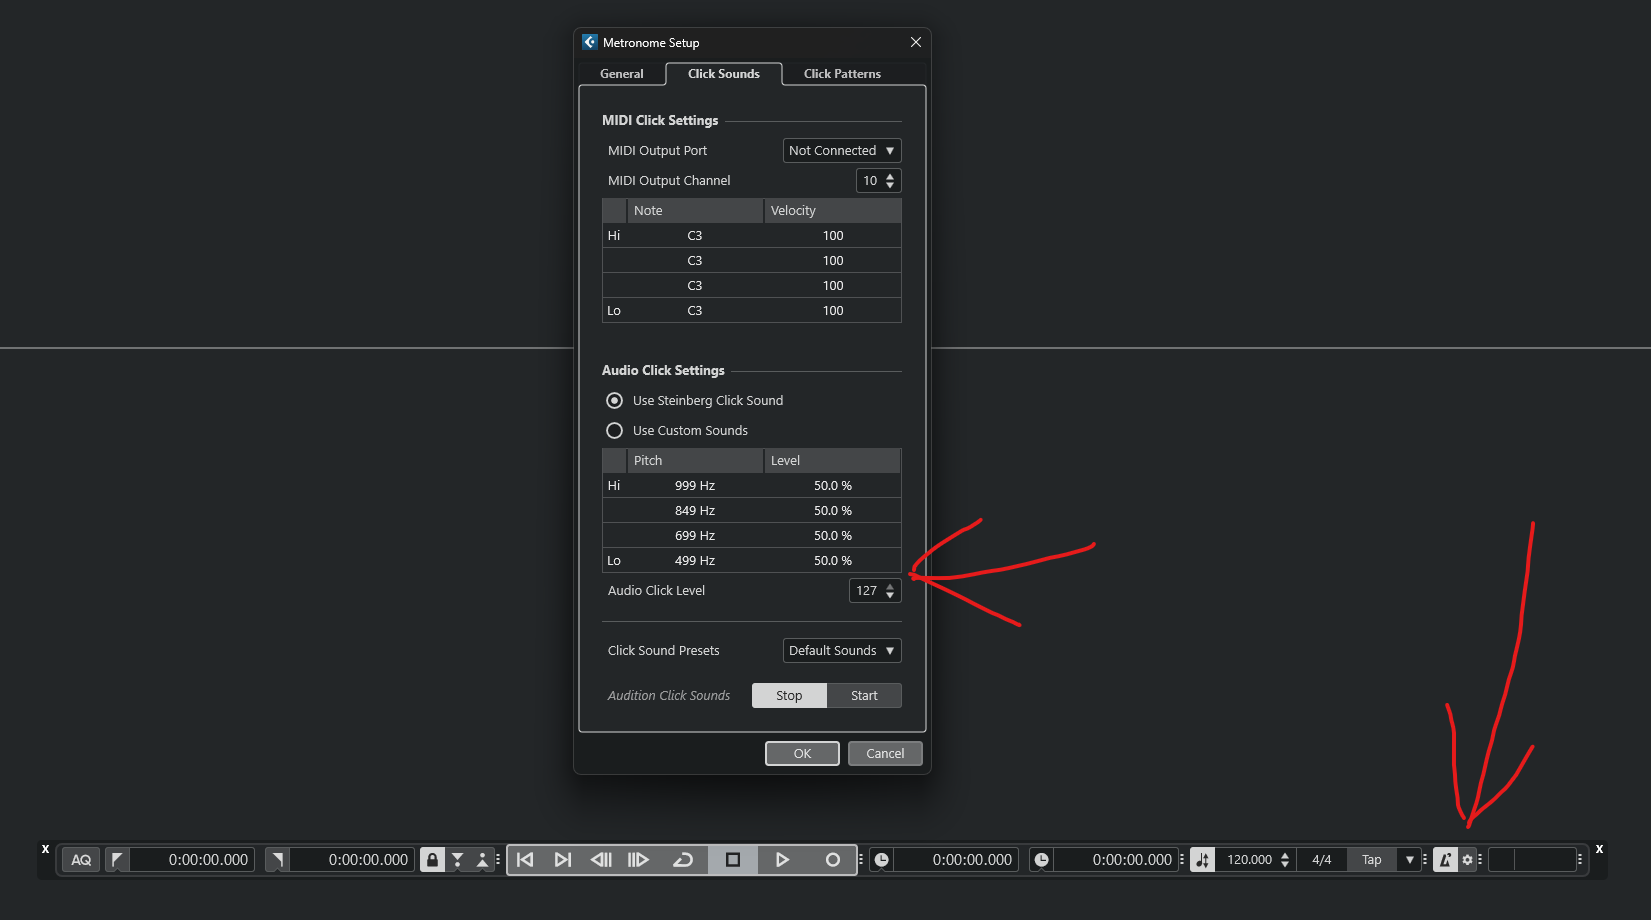
Task: Click the right locator time 0:00:00.000
Action: pyautogui.click(x=352, y=860)
